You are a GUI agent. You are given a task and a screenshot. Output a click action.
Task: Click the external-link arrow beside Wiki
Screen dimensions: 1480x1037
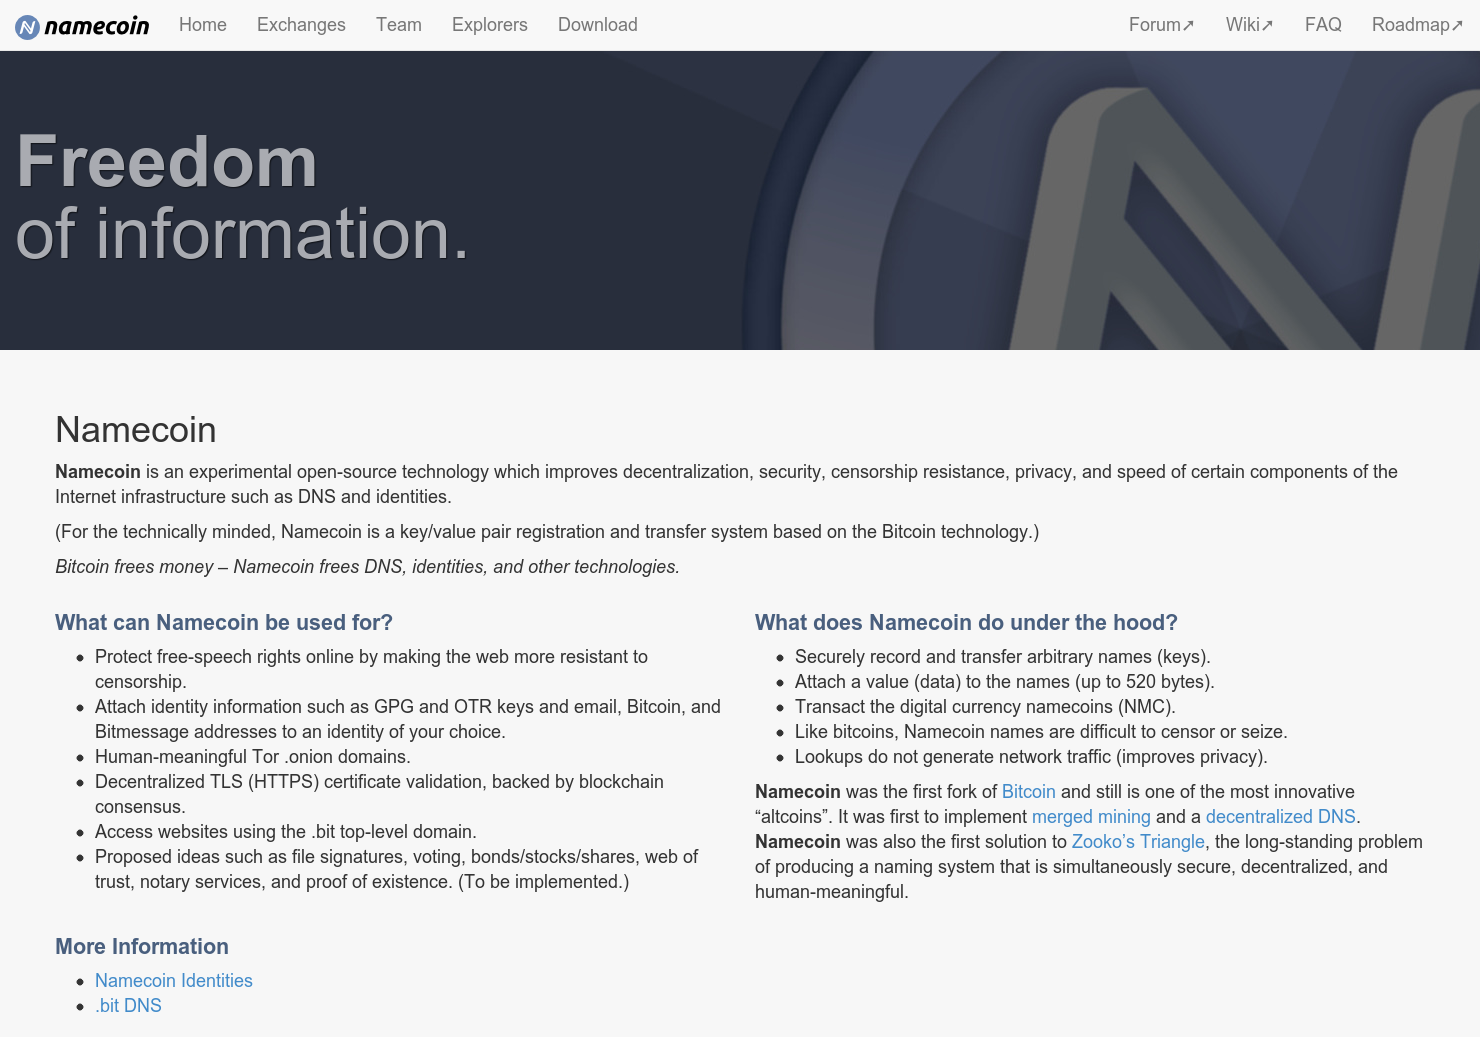coord(1268,24)
